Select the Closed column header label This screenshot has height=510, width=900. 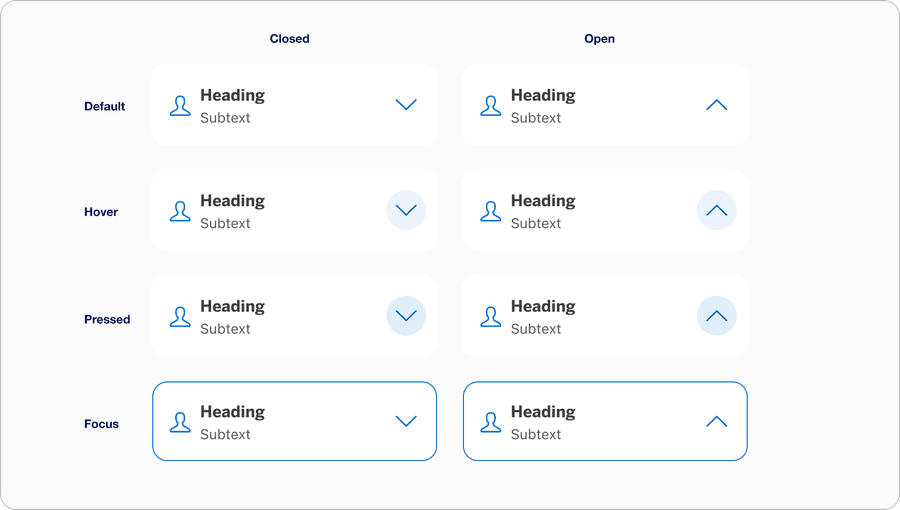coord(290,39)
